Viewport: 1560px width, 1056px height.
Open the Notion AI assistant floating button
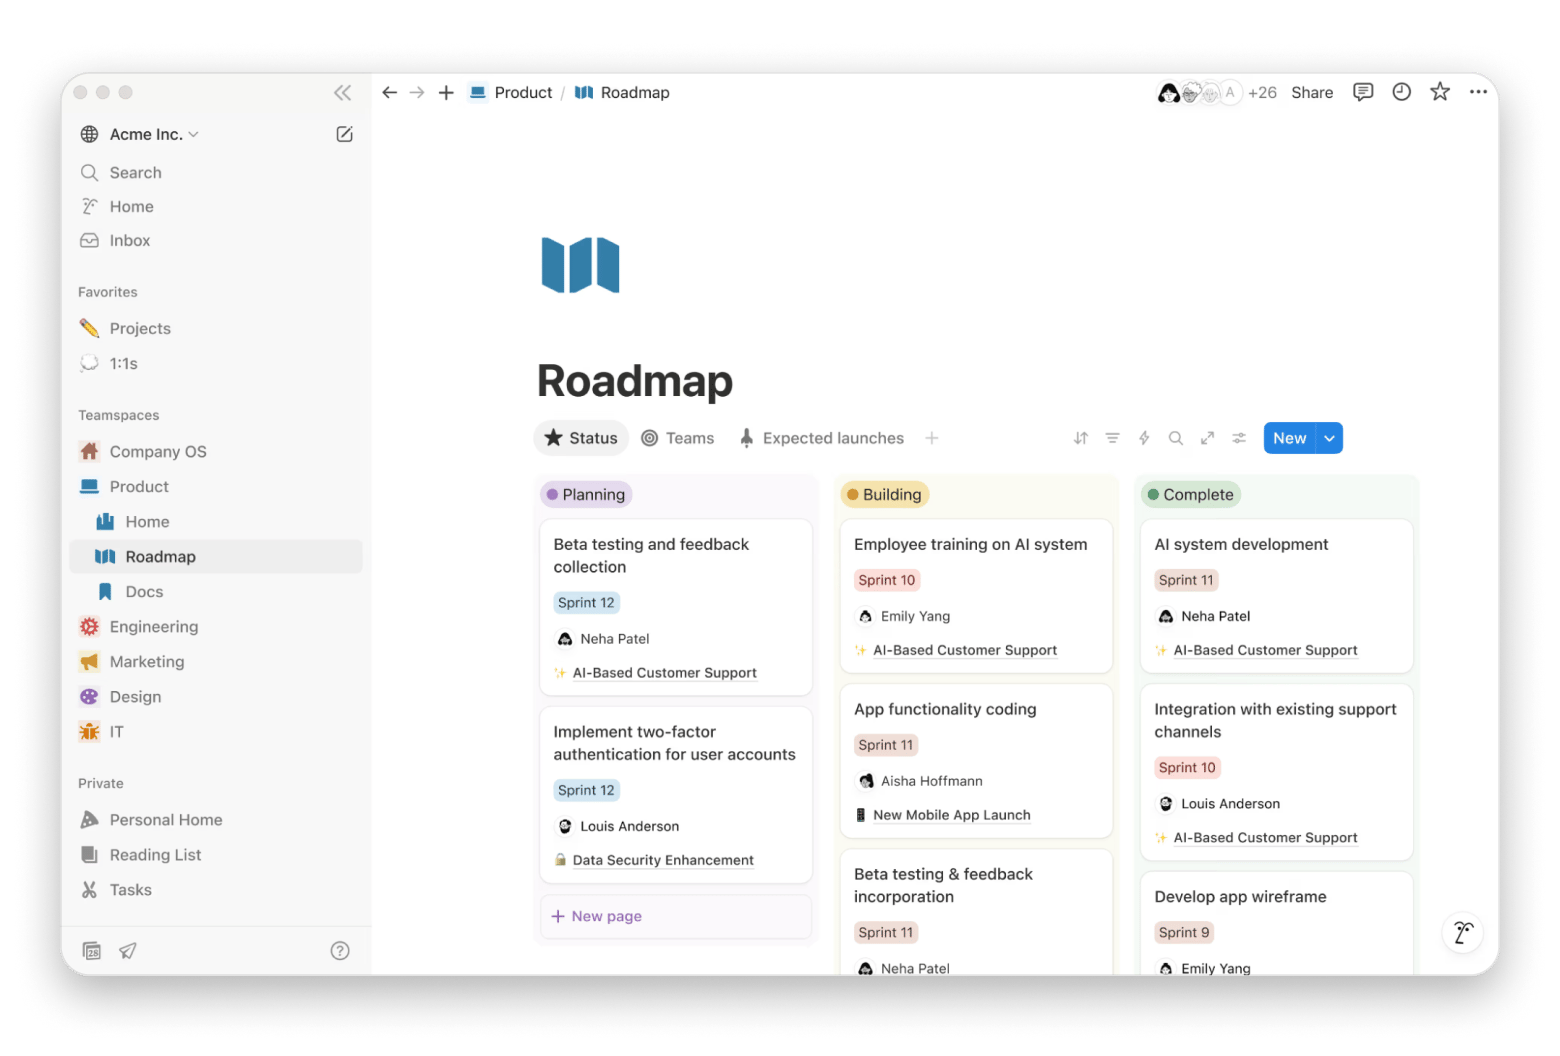point(1462,932)
